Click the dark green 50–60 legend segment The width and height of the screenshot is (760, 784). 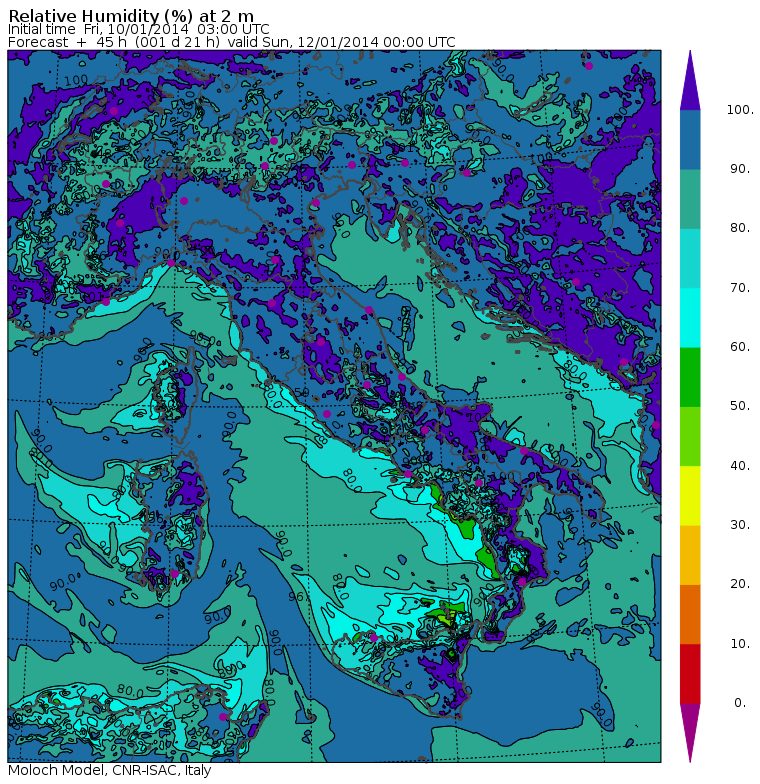pyautogui.click(x=690, y=377)
